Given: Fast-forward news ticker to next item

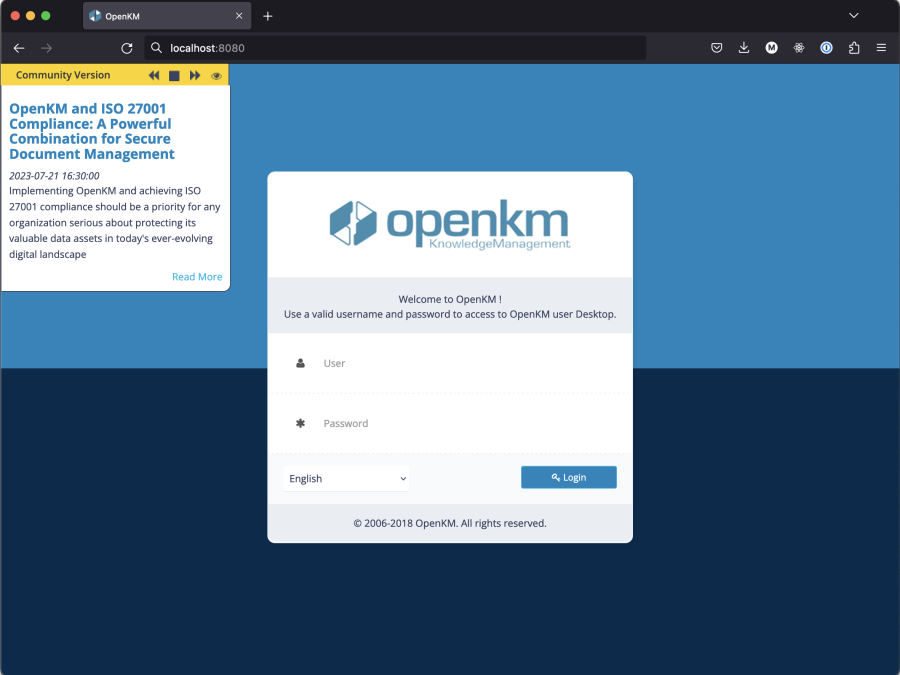Looking at the screenshot, I should [195, 75].
